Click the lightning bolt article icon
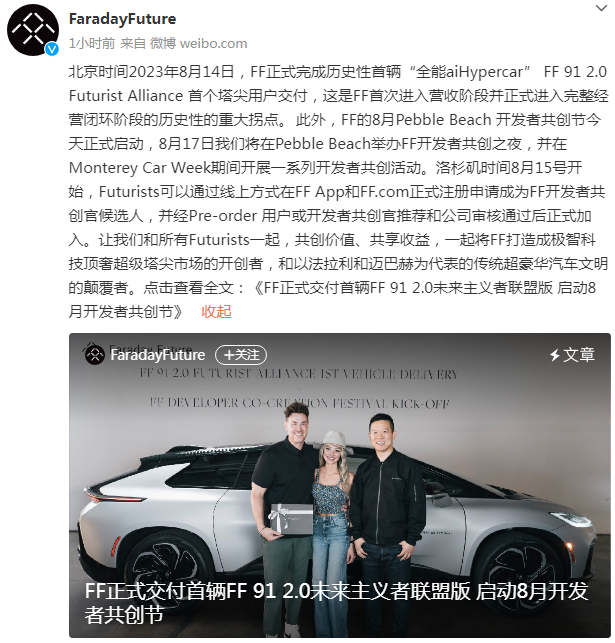 555,355
